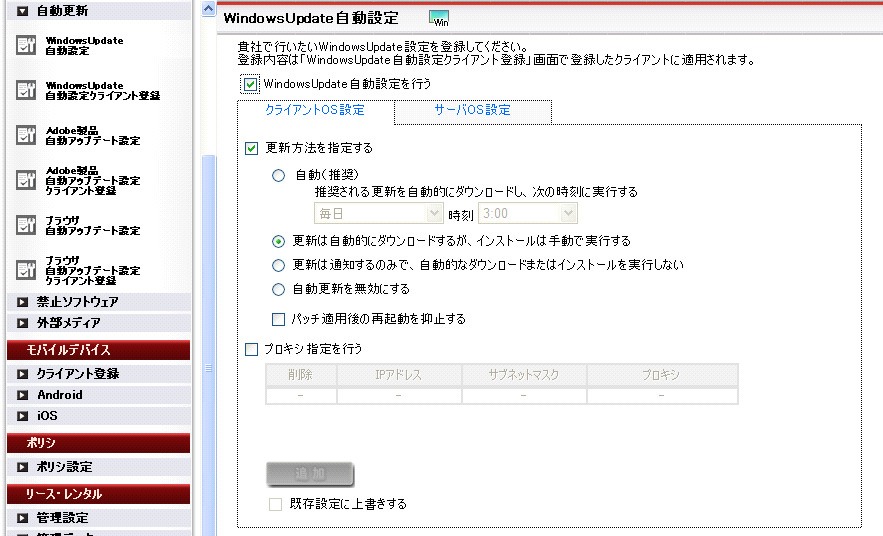Click the IPアドレス column header
The image size is (883, 536).
tap(399, 375)
